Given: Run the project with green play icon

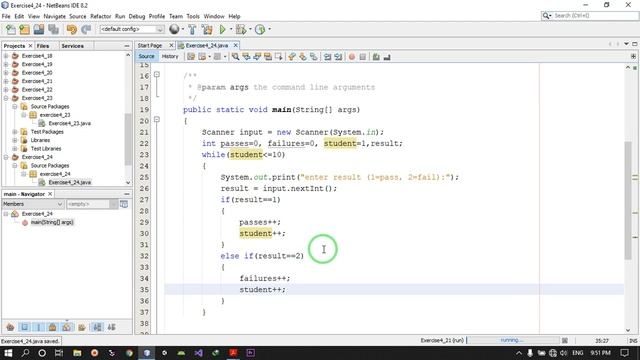Looking at the screenshot, I should (222, 29).
